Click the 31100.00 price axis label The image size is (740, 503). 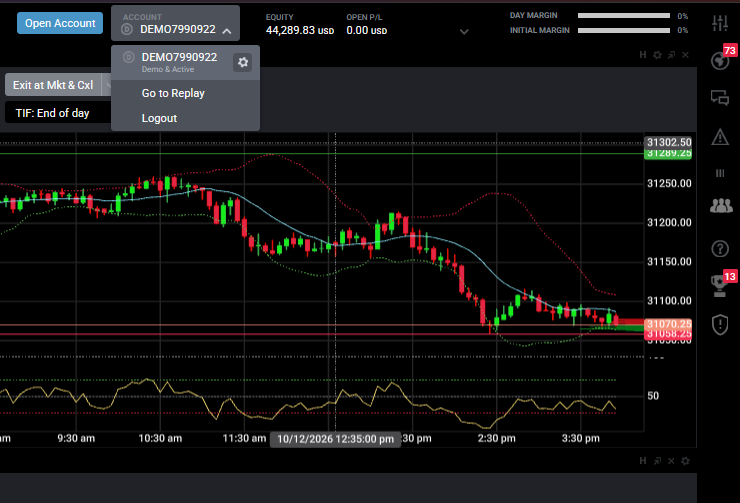[669, 301]
